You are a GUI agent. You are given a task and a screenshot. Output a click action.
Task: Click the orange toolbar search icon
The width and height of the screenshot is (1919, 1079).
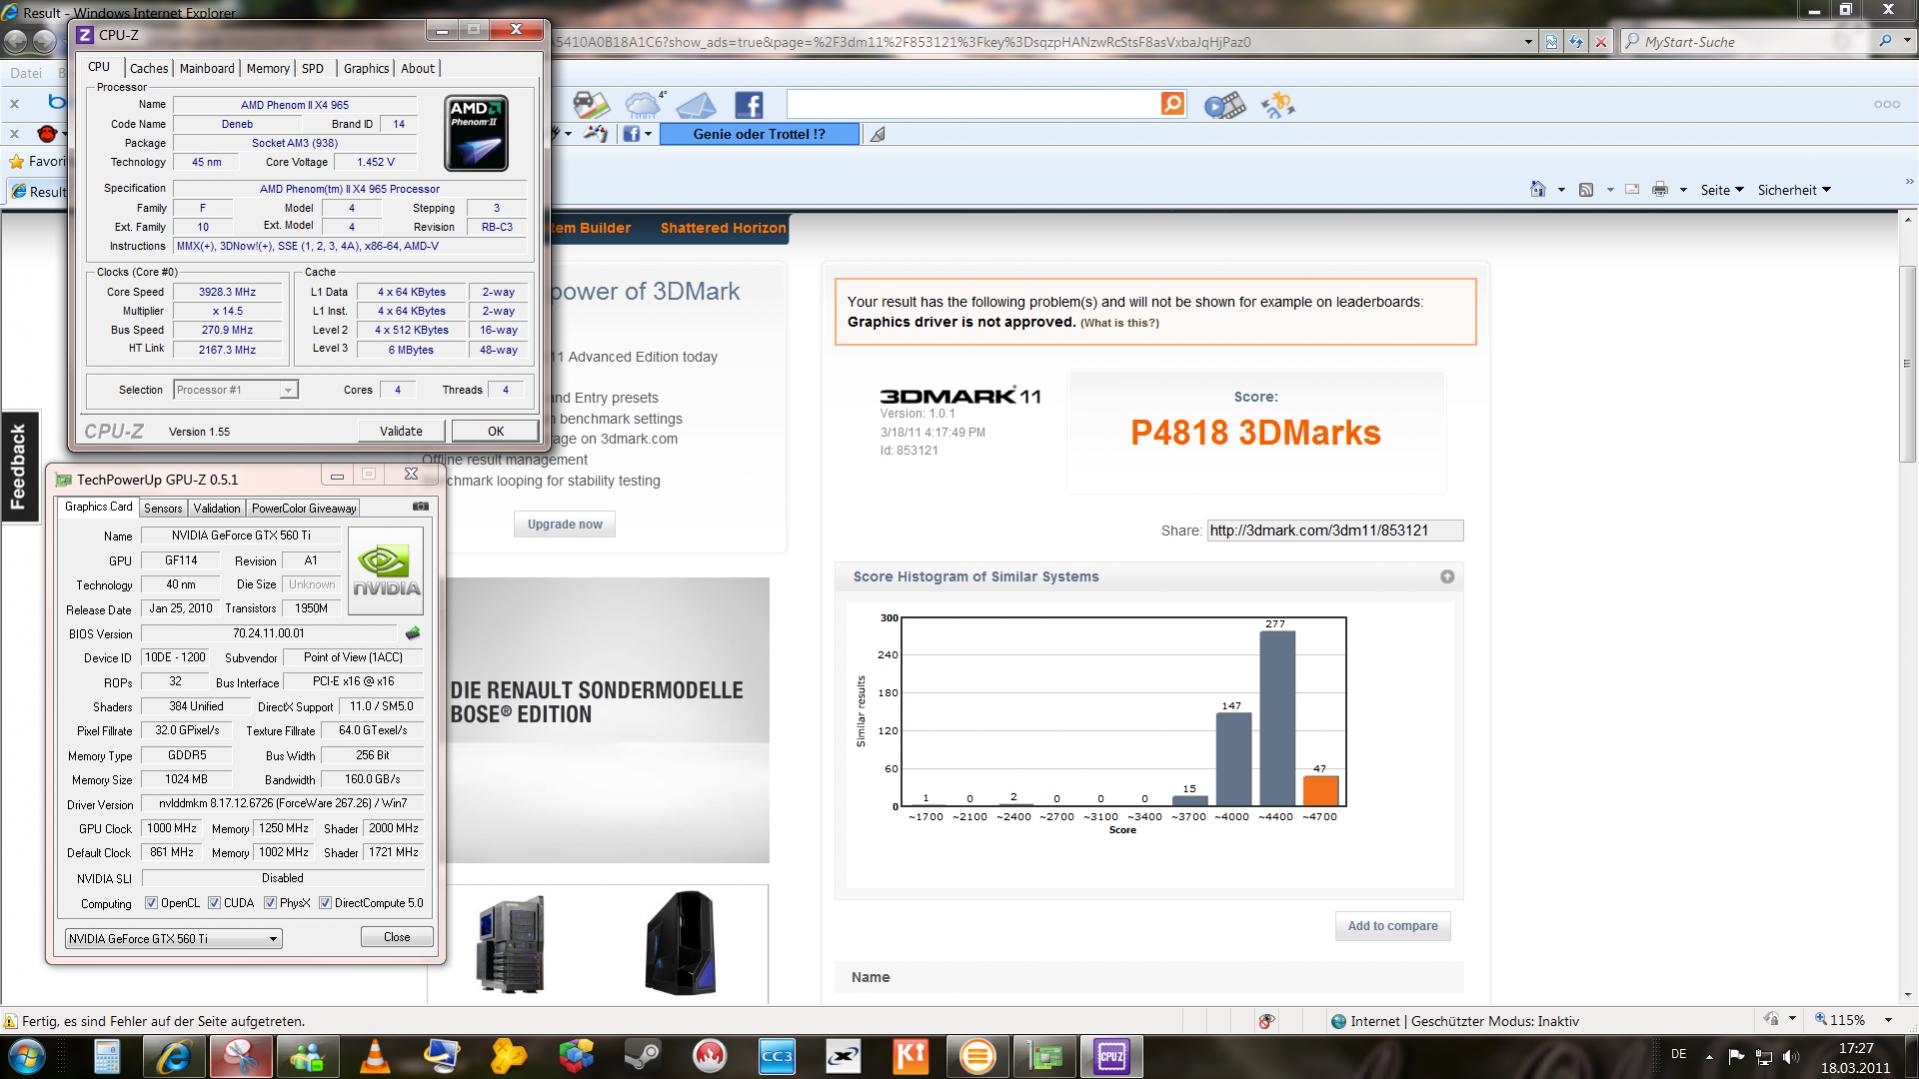point(1172,104)
